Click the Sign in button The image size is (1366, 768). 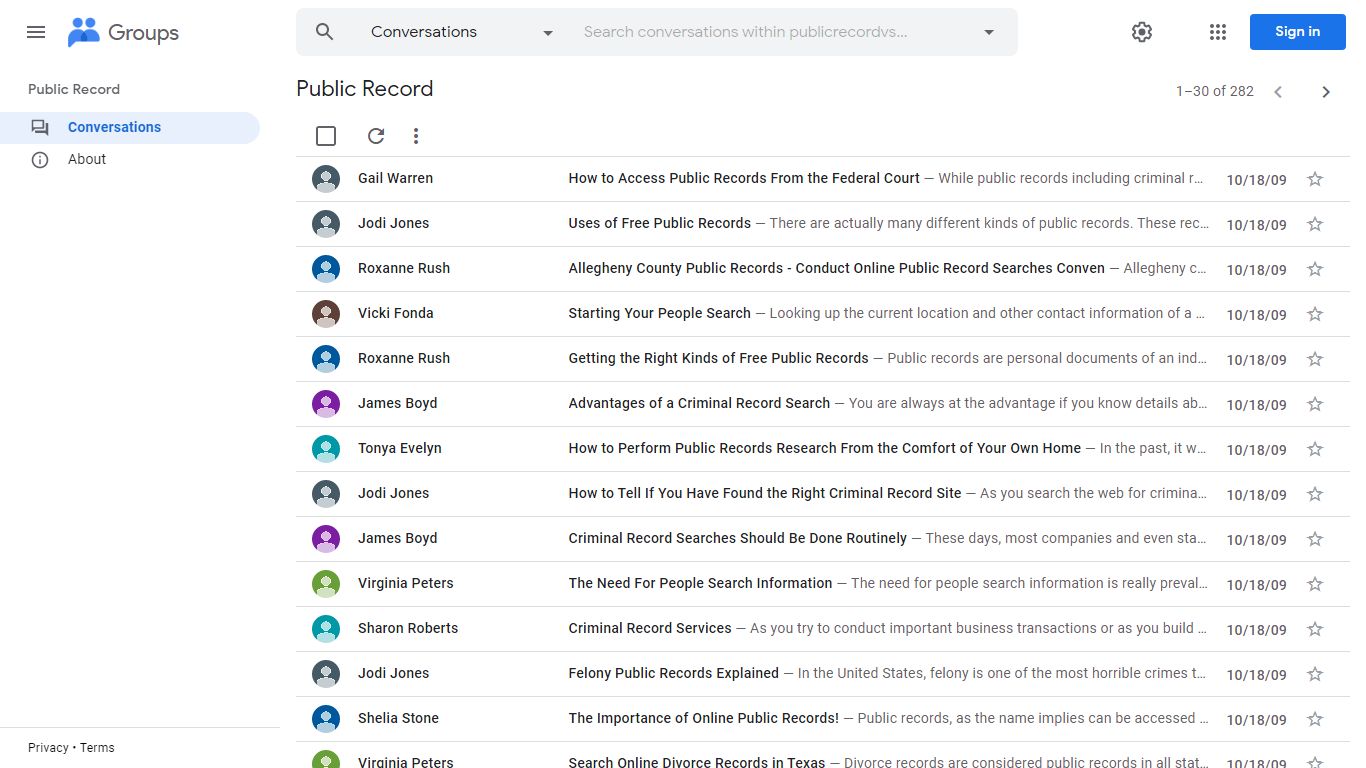pos(1297,32)
